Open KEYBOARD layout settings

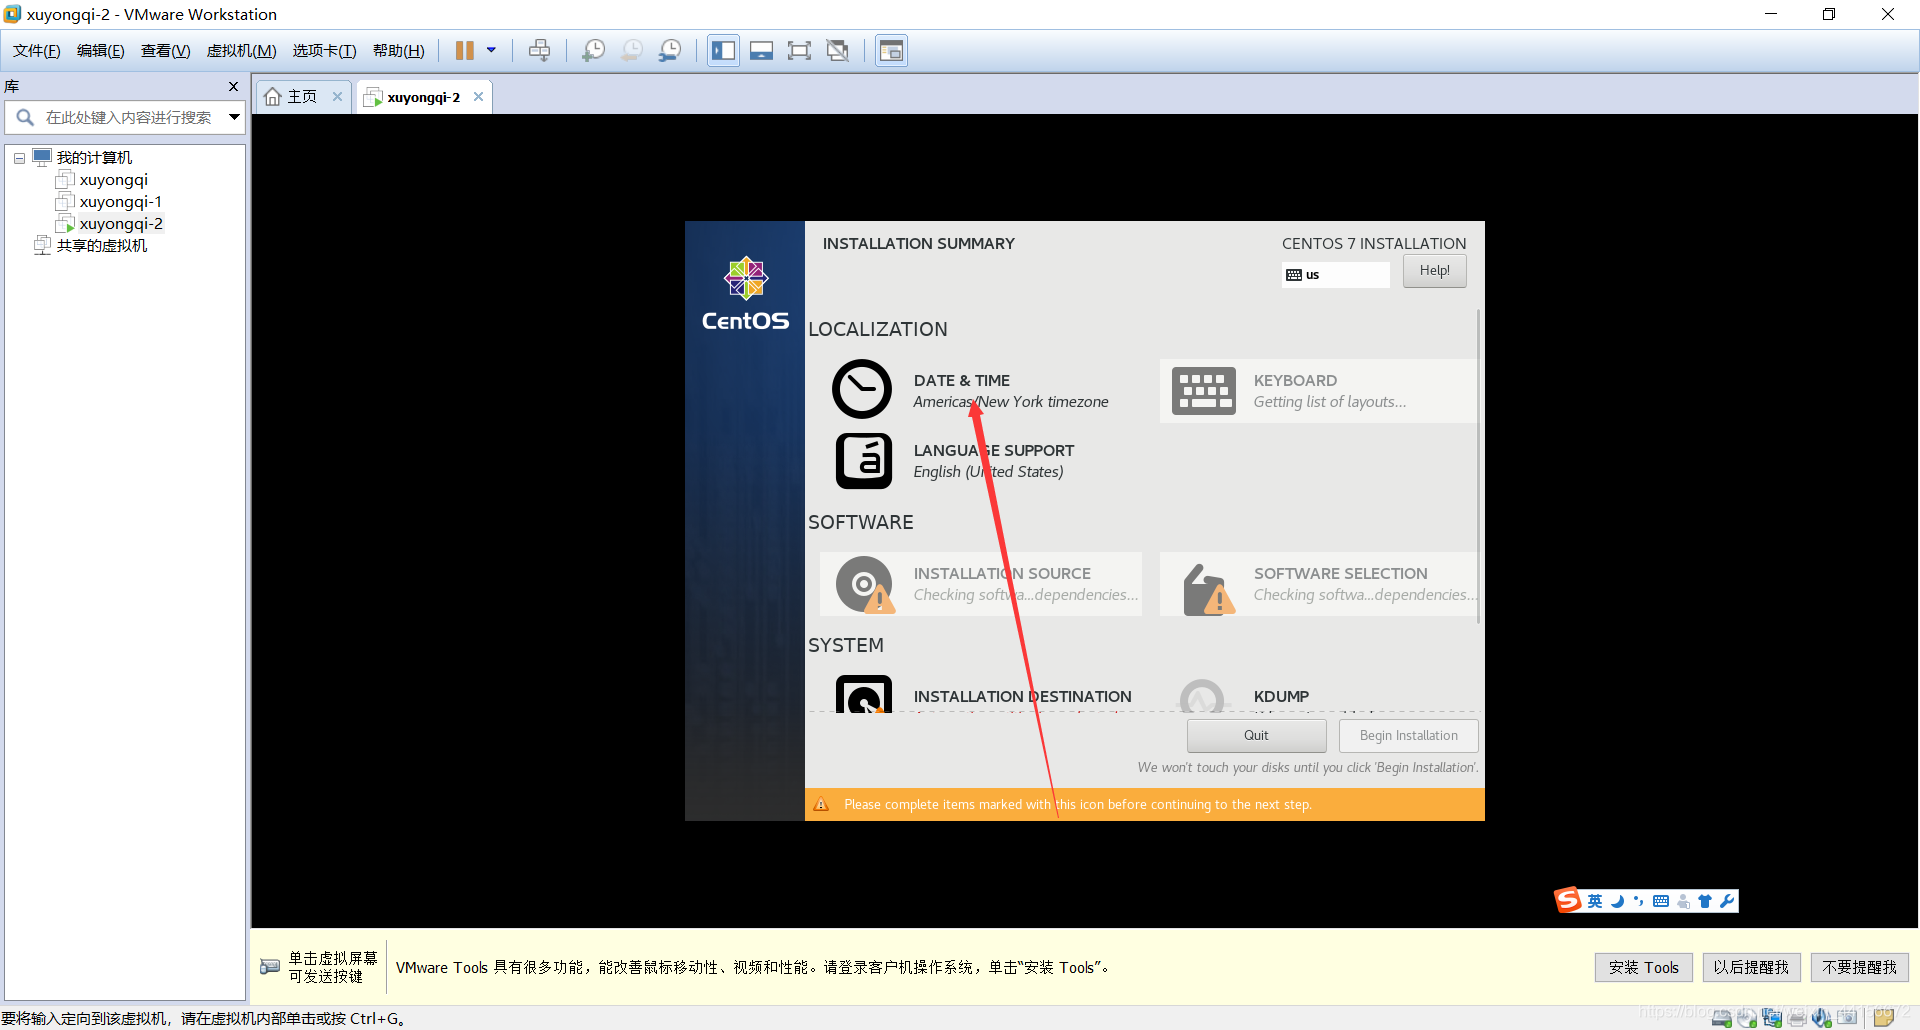pos(1318,391)
